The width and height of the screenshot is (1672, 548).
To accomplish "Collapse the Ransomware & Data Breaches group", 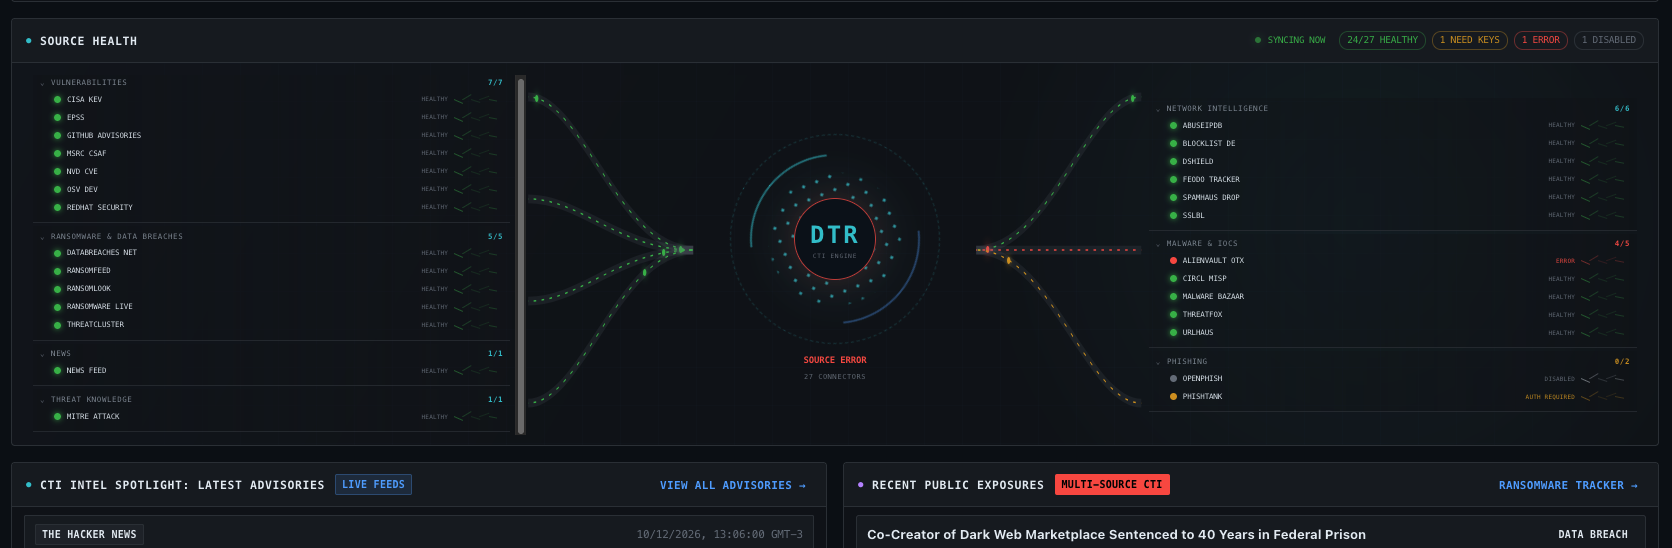I will [x=42, y=237].
